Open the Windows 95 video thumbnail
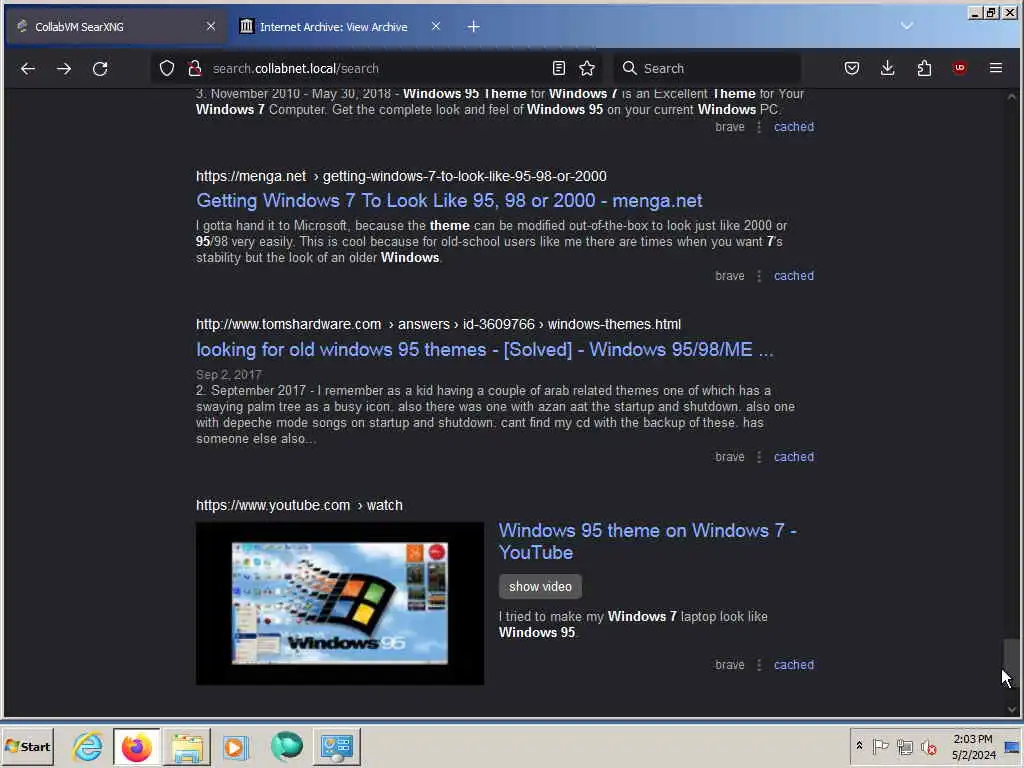Screen dimensions: 1024x768 pyautogui.click(x=340, y=603)
